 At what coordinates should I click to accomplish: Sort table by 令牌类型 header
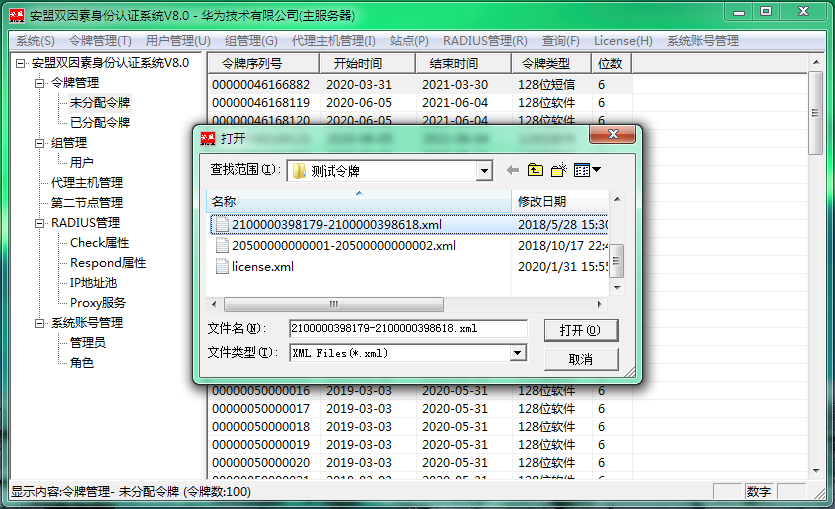pyautogui.click(x=551, y=63)
